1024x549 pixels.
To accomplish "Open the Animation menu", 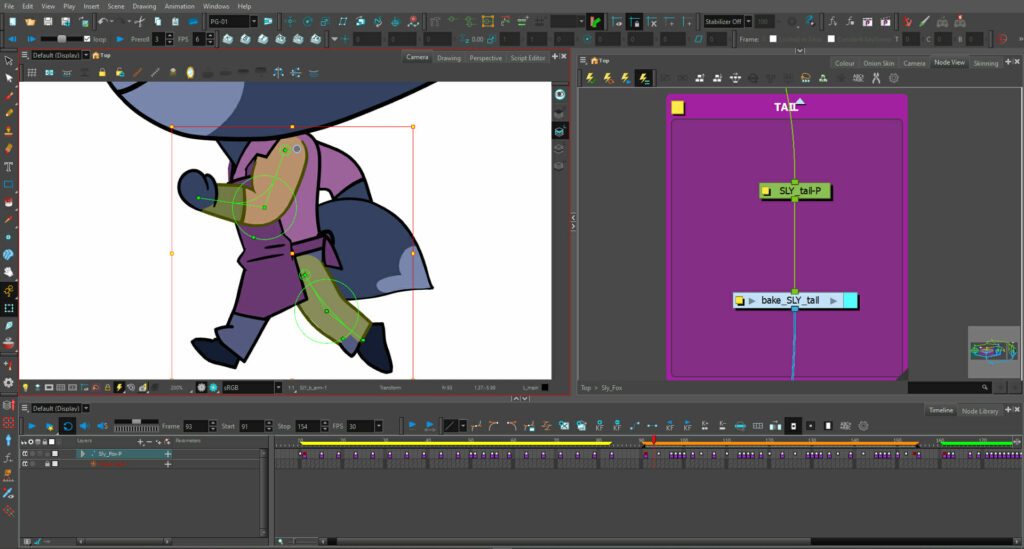I will tap(180, 6).
